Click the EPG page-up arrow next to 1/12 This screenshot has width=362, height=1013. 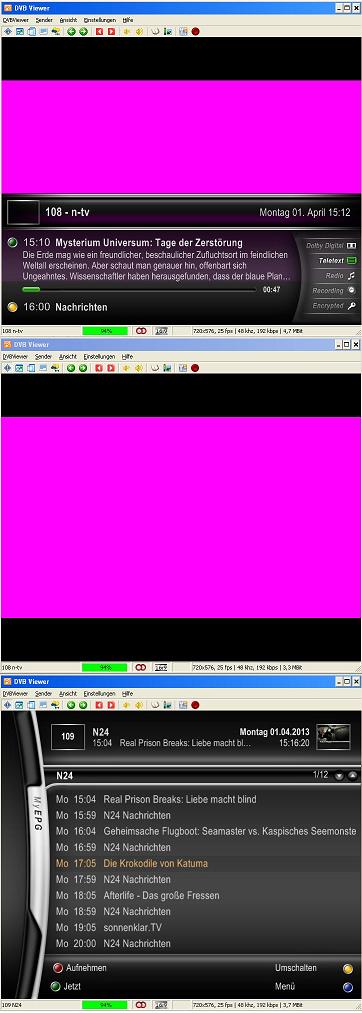pos(352,776)
